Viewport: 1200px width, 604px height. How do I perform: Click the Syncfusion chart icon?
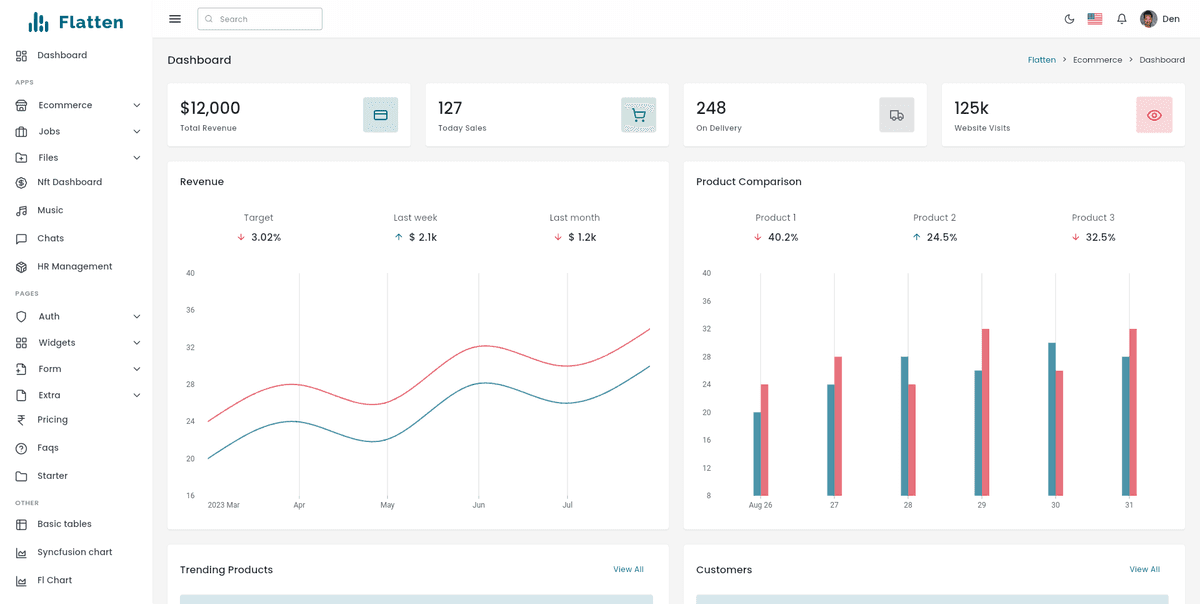(x=22, y=552)
